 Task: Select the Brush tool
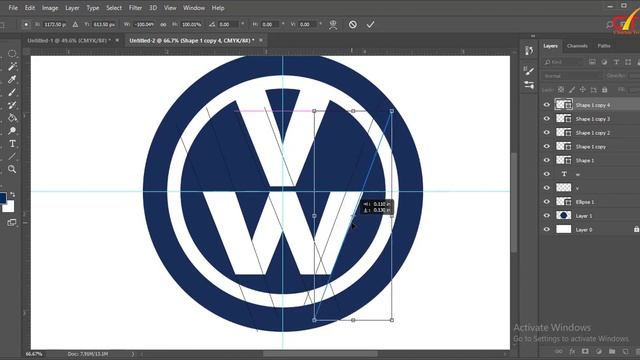click(x=12, y=92)
